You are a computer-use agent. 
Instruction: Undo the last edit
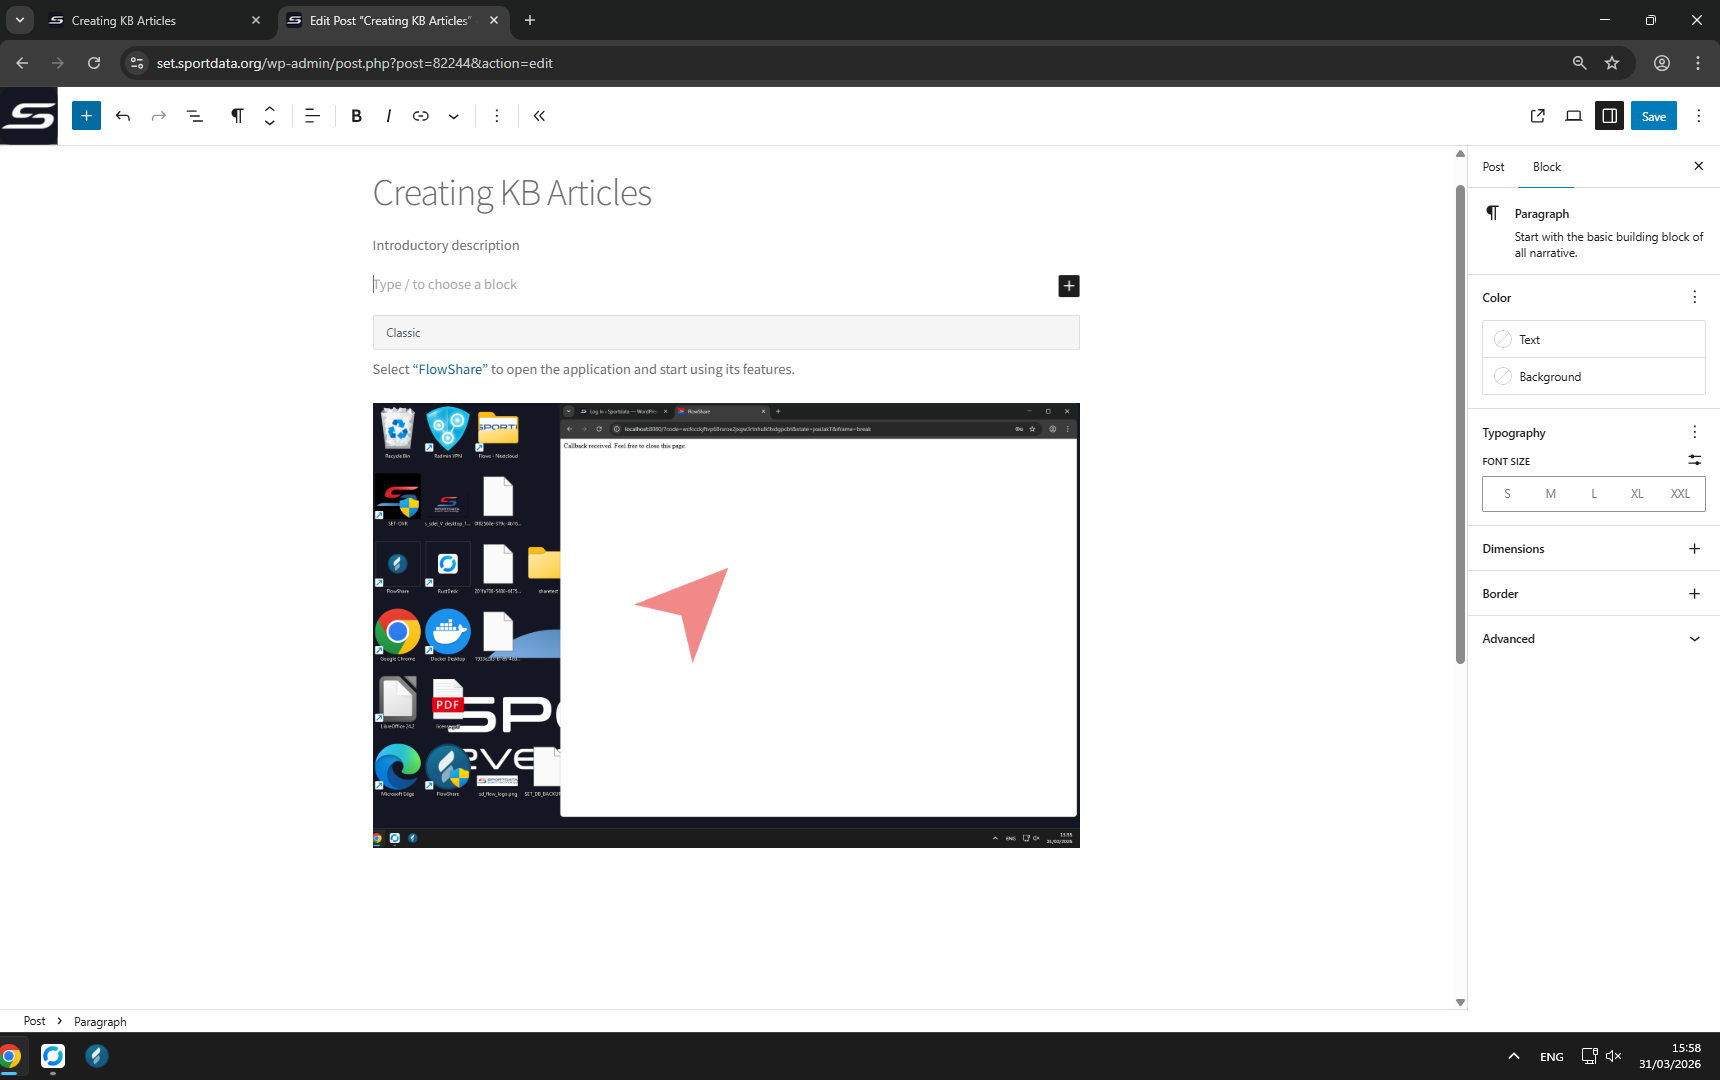[123, 116]
